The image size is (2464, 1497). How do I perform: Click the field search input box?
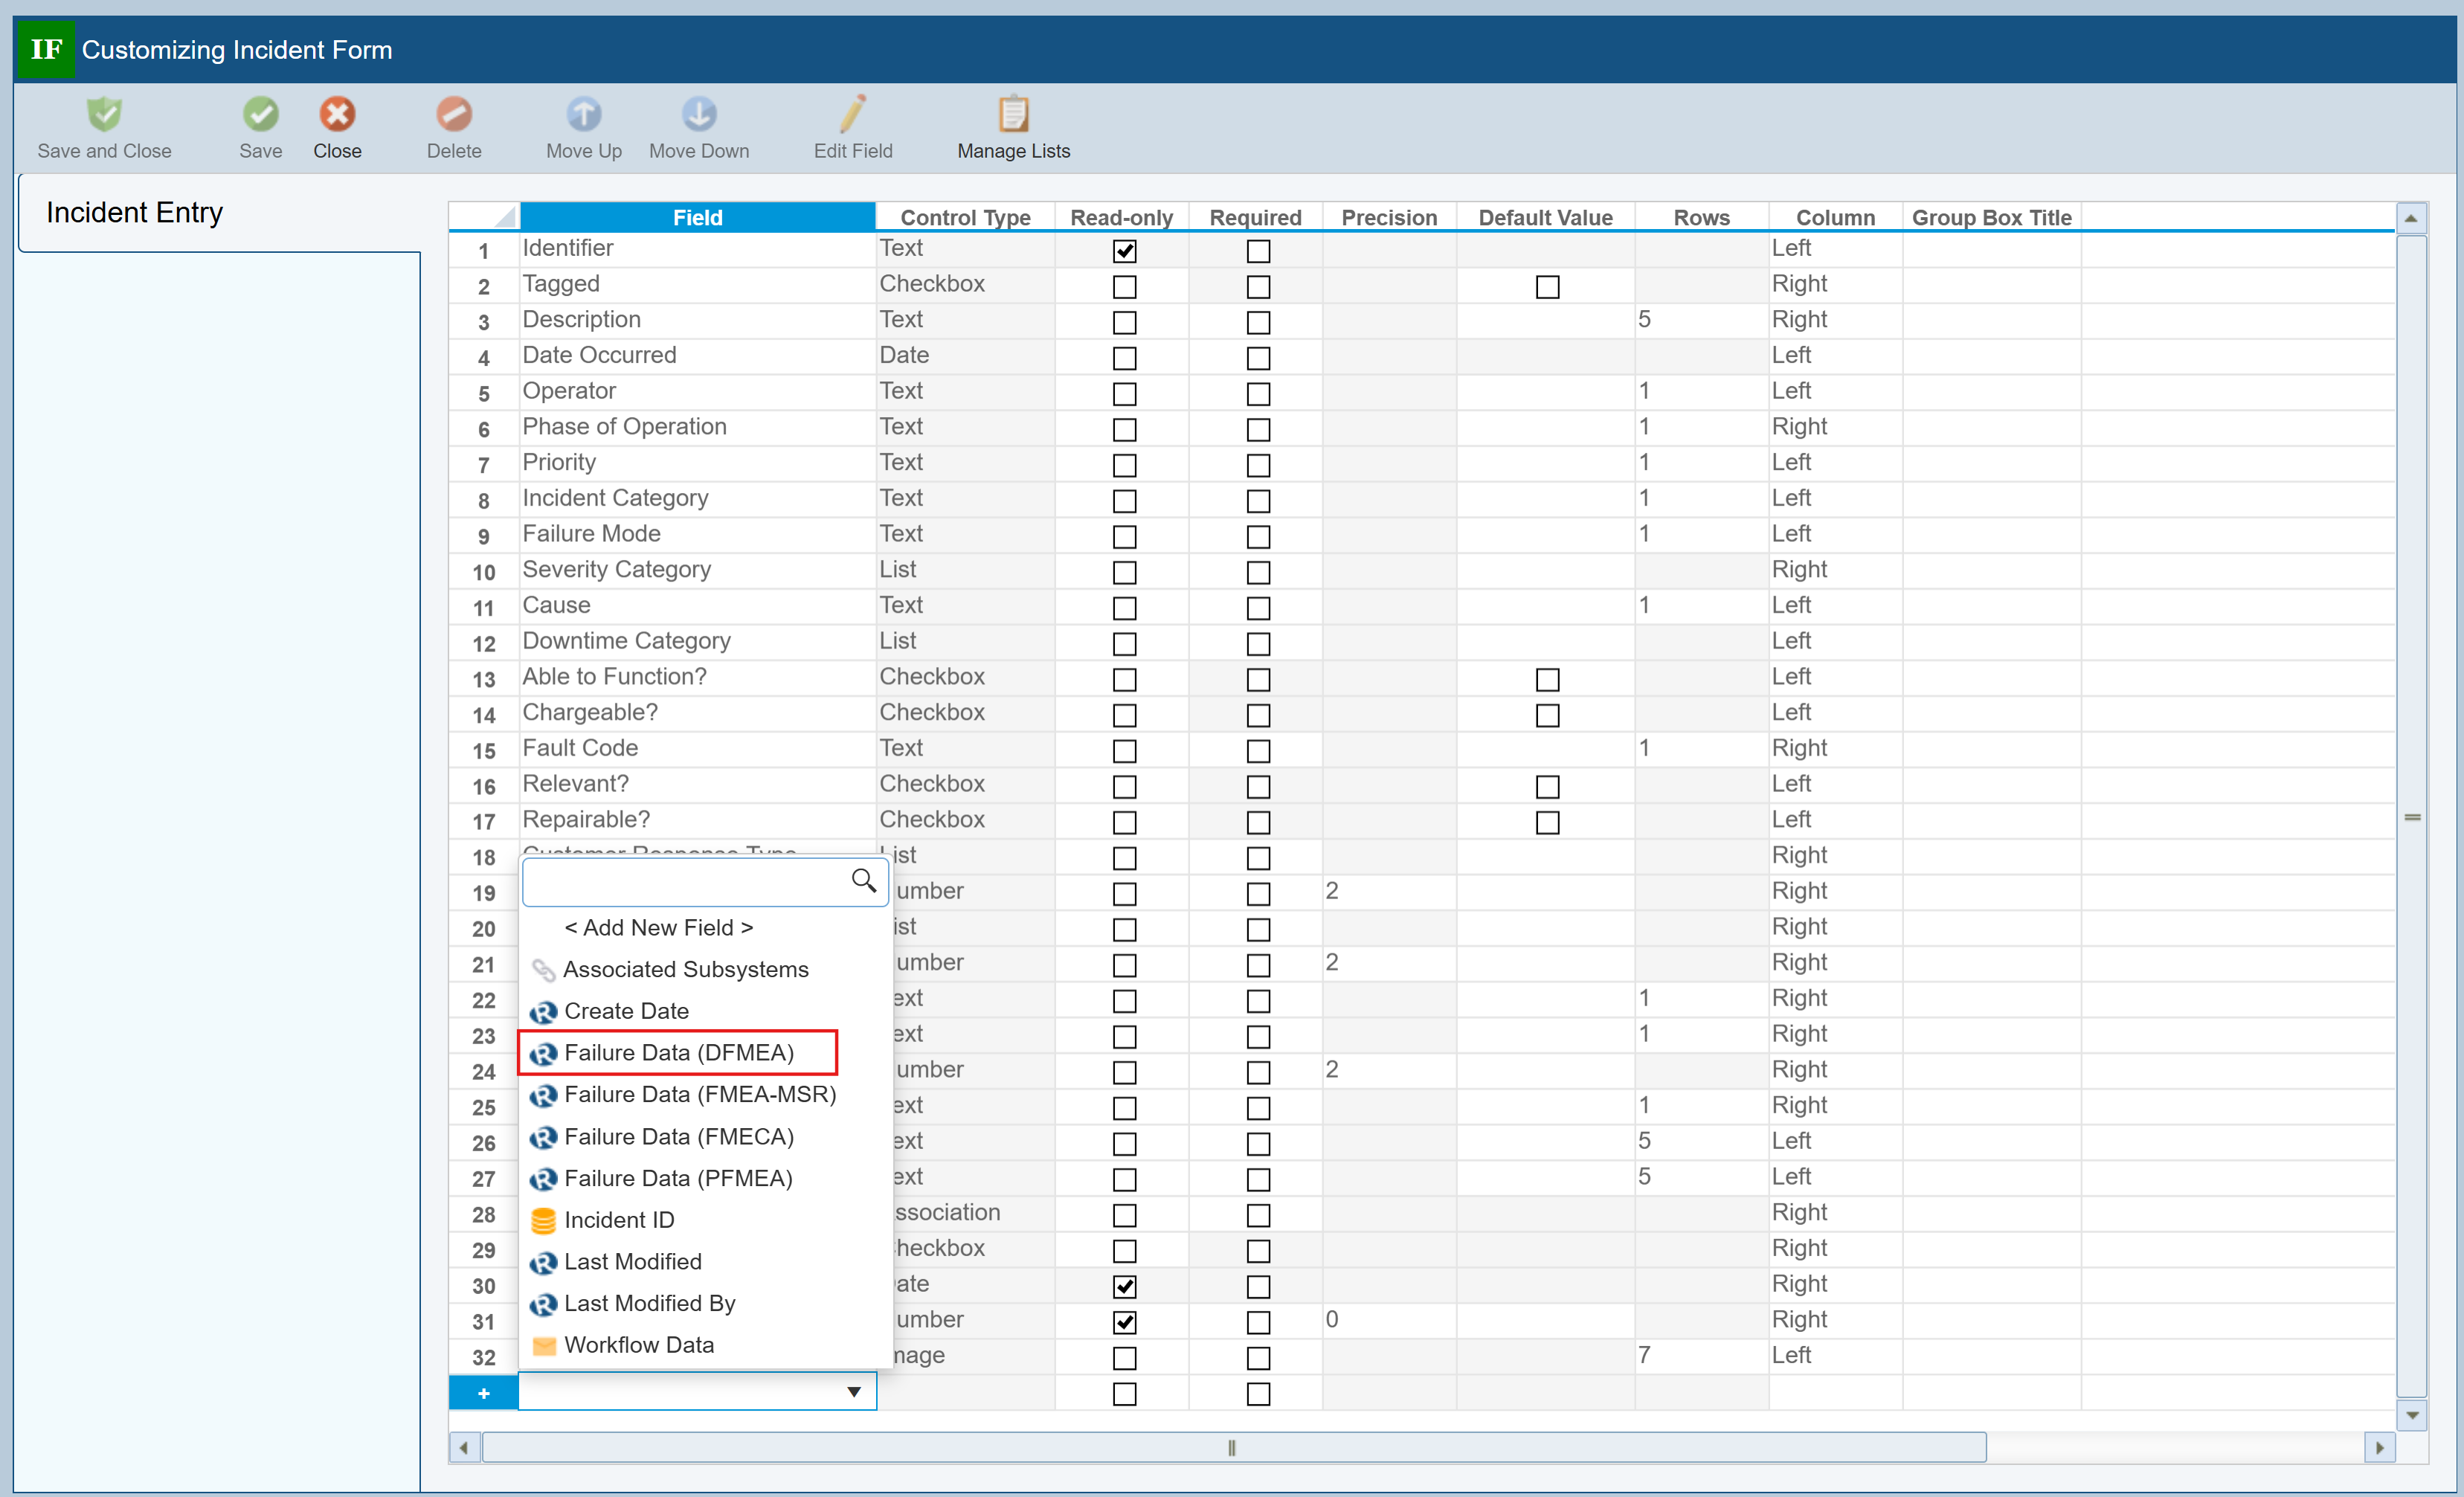(x=686, y=881)
